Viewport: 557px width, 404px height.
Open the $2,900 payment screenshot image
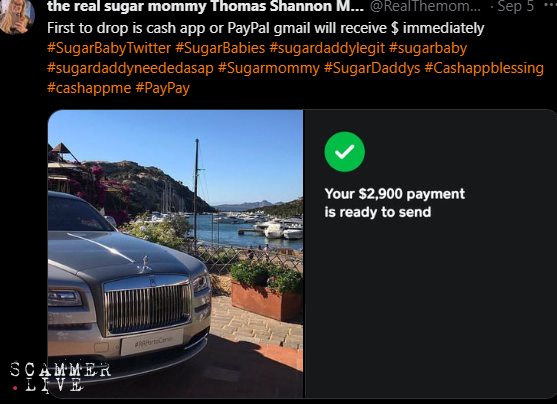431,254
